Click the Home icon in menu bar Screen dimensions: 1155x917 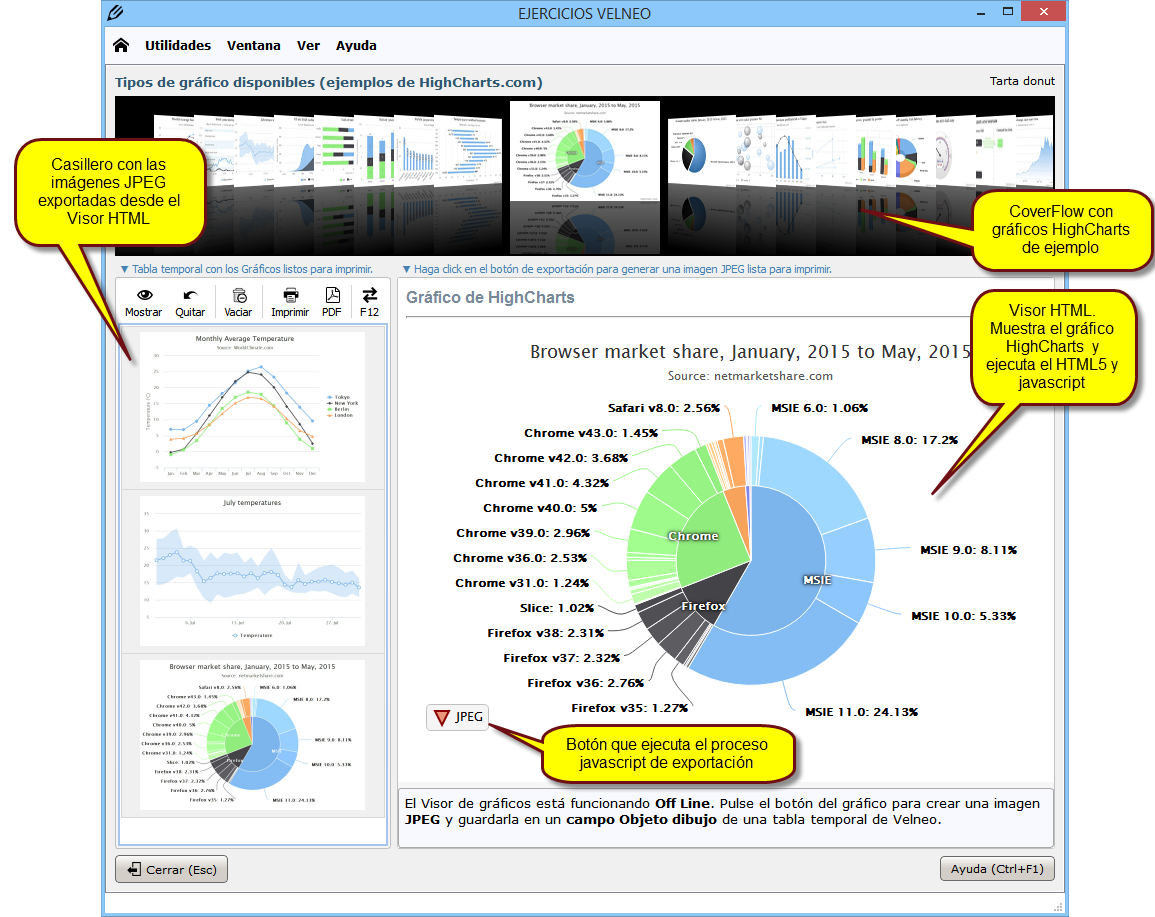click(x=121, y=45)
